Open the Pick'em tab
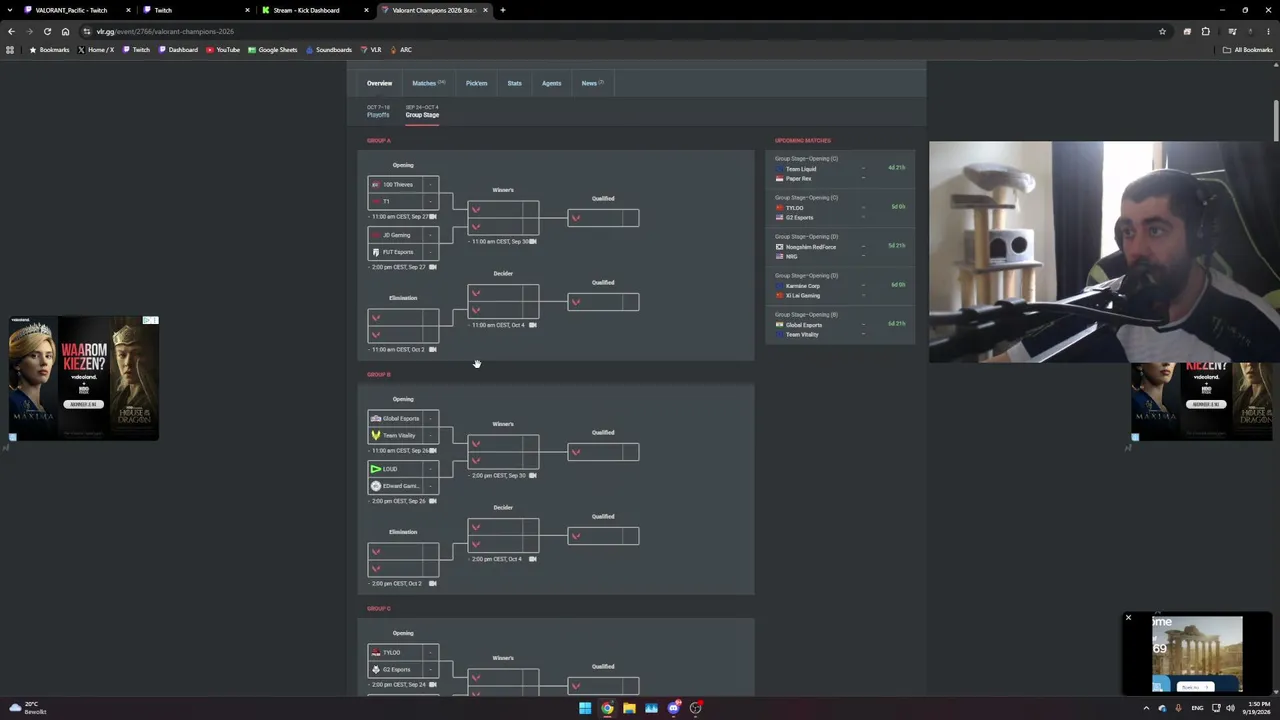 coord(477,83)
